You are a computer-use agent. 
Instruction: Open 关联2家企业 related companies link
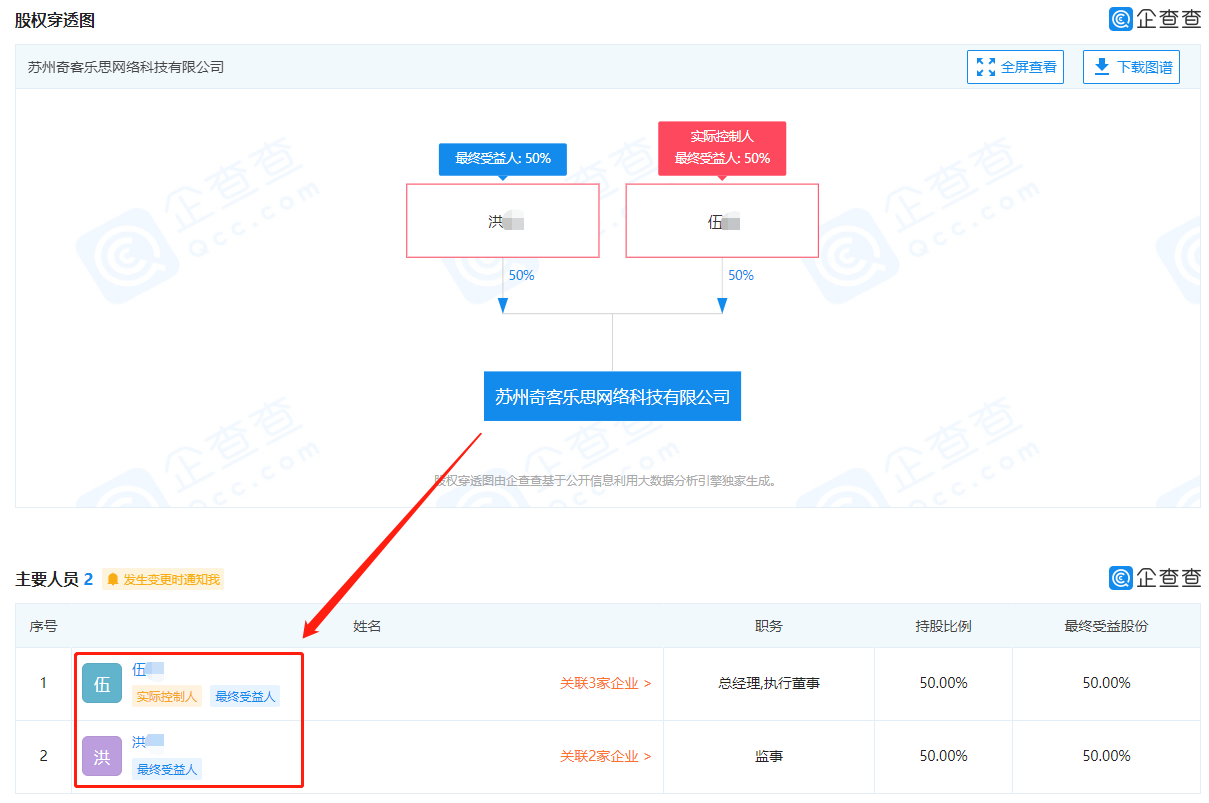[605, 756]
